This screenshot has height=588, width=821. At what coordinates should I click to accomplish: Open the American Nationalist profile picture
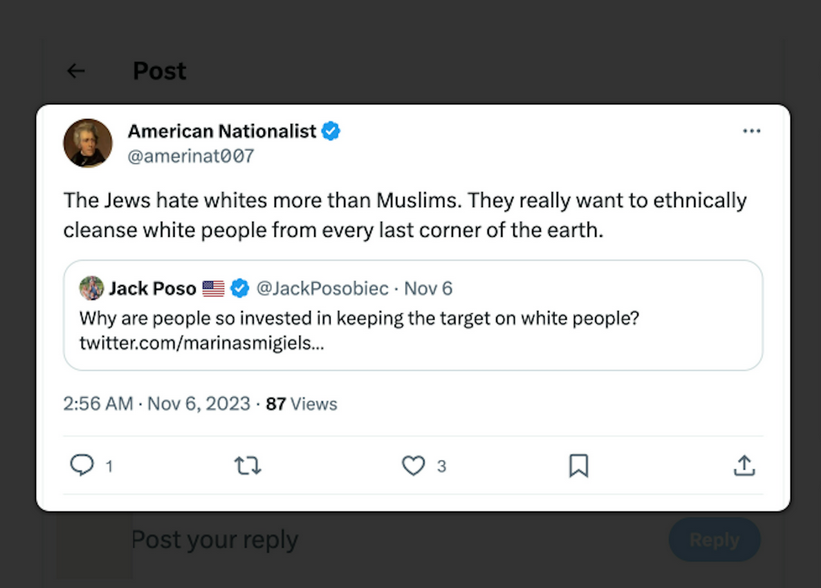pyautogui.click(x=88, y=143)
